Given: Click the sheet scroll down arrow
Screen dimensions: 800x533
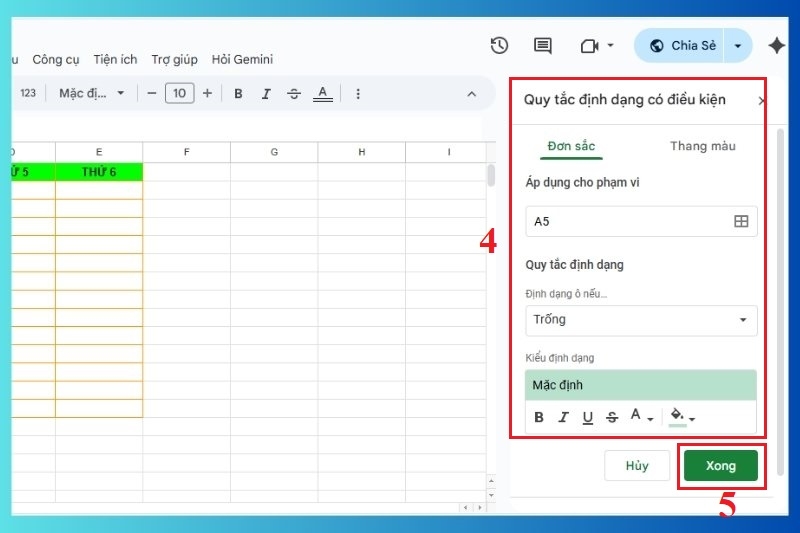Looking at the screenshot, I should coord(491,495).
